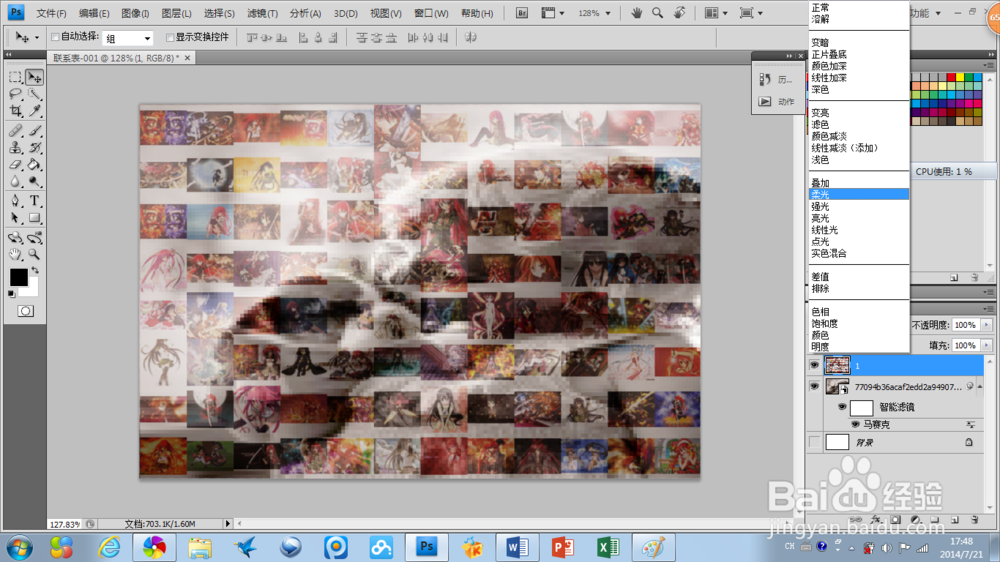The height and width of the screenshot is (562, 1000).
Task: Collapse smart object layer filter effects
Action: point(980,387)
